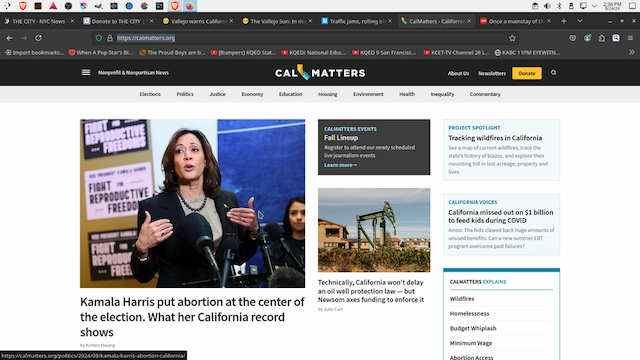This screenshot has width=640, height=360.
Task: Switch to Vallejo warns California tab
Action: click(x=198, y=21)
